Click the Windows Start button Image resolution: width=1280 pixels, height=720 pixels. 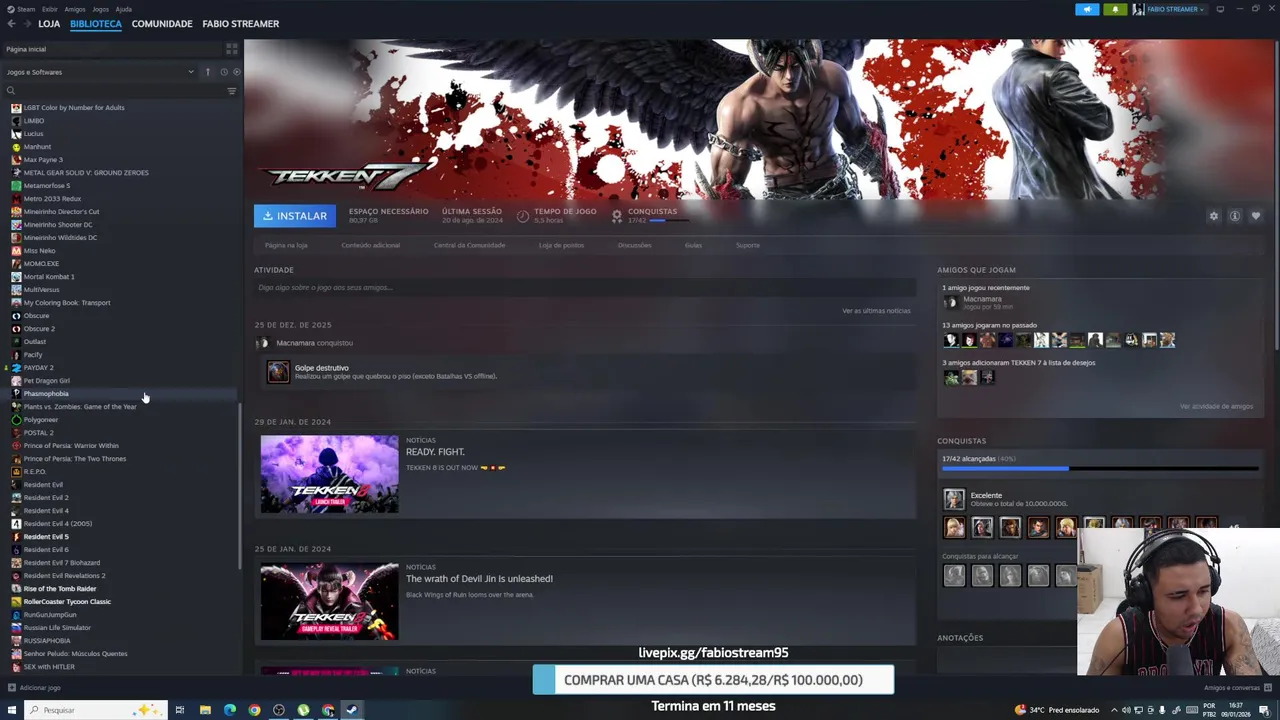11,710
